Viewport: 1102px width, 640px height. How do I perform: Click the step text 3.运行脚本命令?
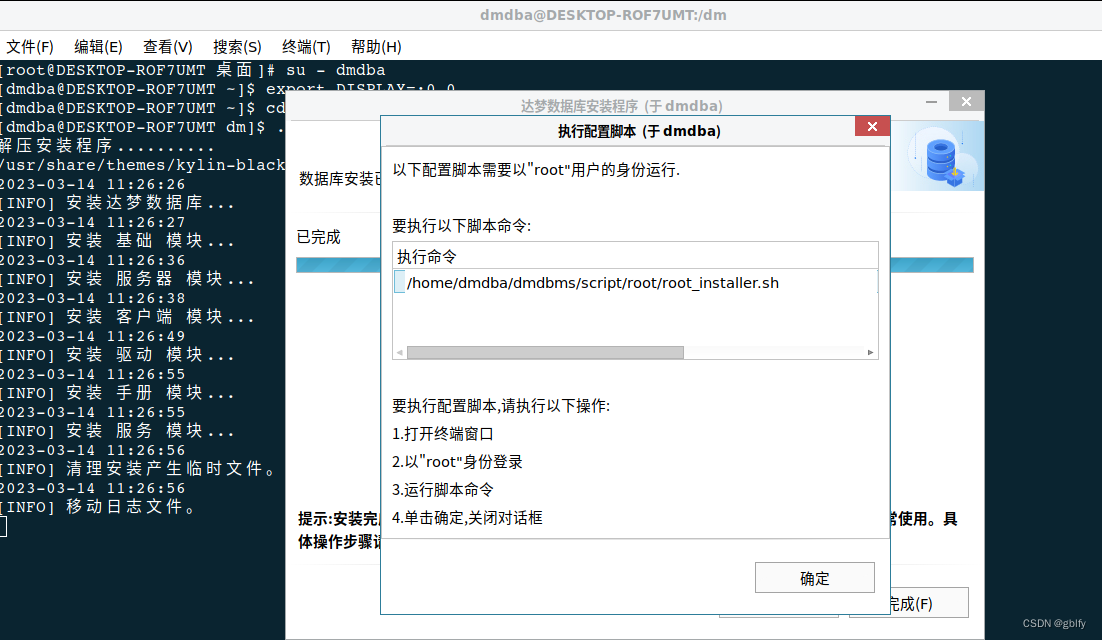443,490
